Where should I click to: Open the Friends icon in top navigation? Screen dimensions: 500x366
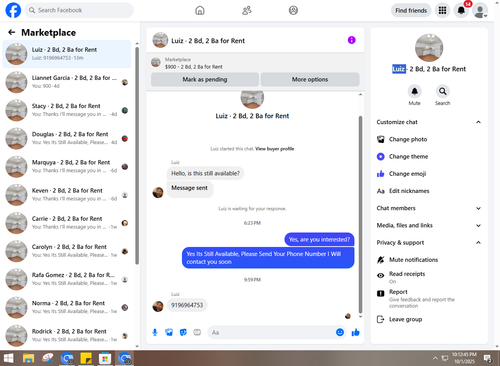(x=247, y=10)
